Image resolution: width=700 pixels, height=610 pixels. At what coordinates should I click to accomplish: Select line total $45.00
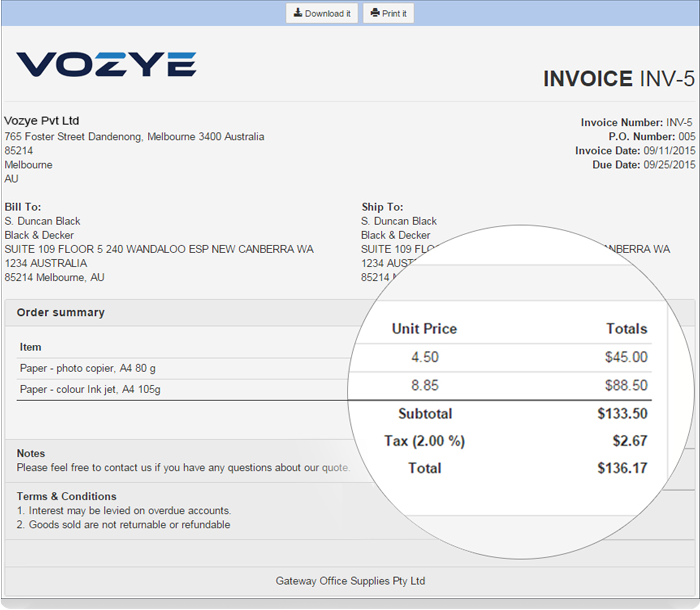pyautogui.click(x=626, y=357)
